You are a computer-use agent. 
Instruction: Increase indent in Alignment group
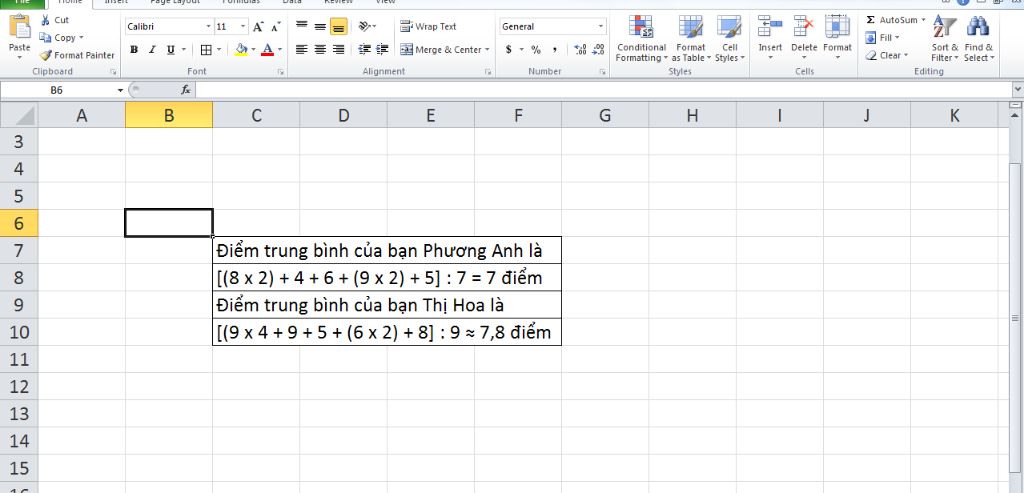pyautogui.click(x=382, y=50)
